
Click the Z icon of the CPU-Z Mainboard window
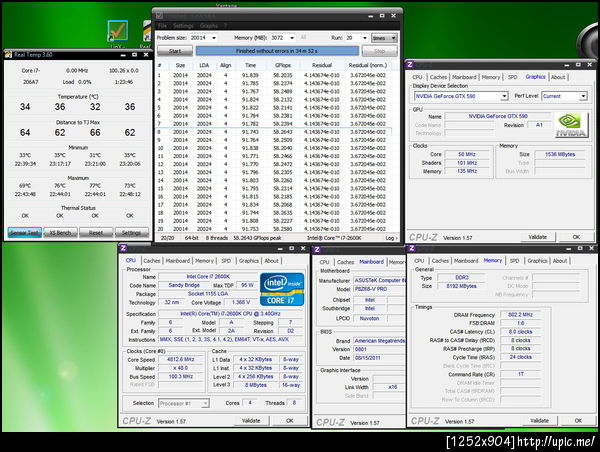coord(317,250)
